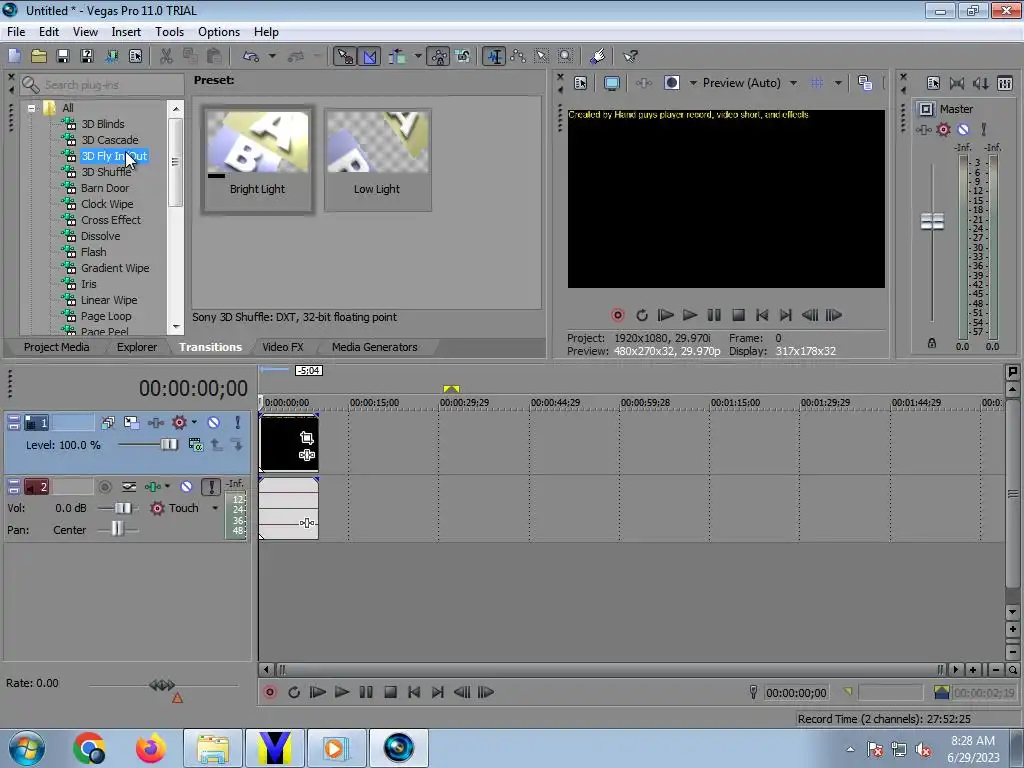Select the Envelope Edit tool
Screen dimensions: 1024x768
[518, 56]
